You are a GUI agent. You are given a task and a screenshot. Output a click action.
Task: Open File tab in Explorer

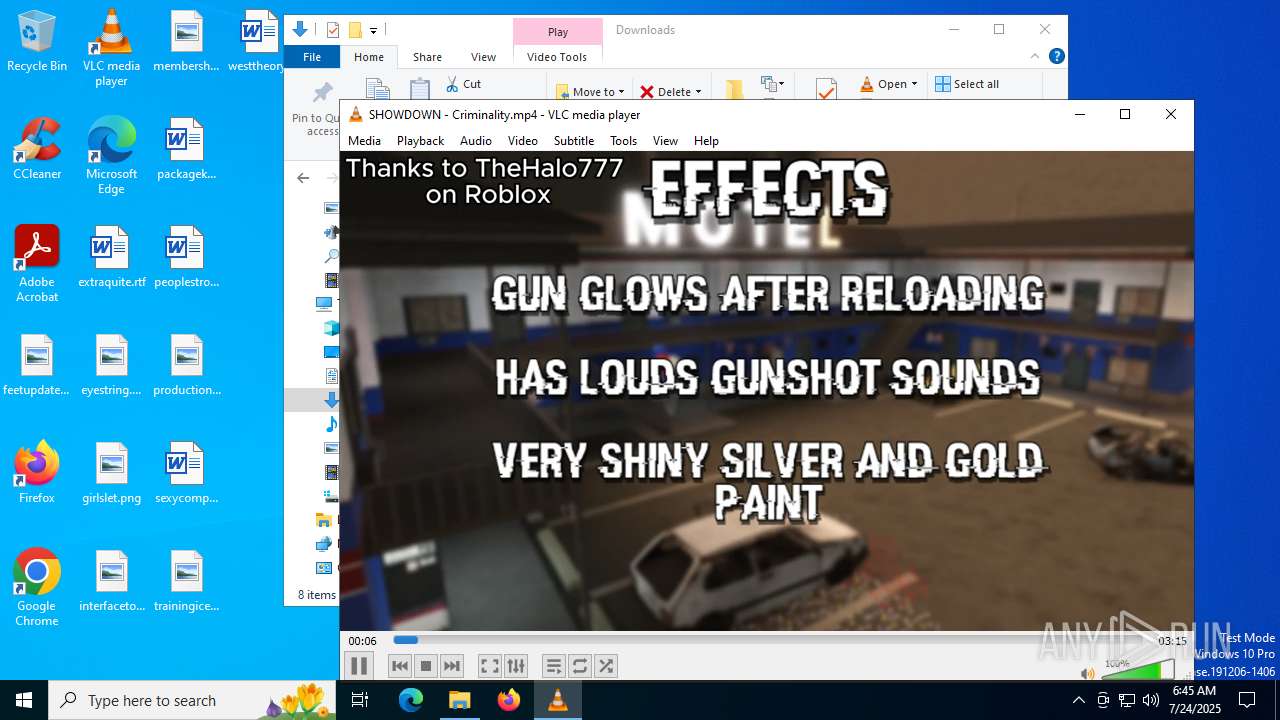coord(312,57)
